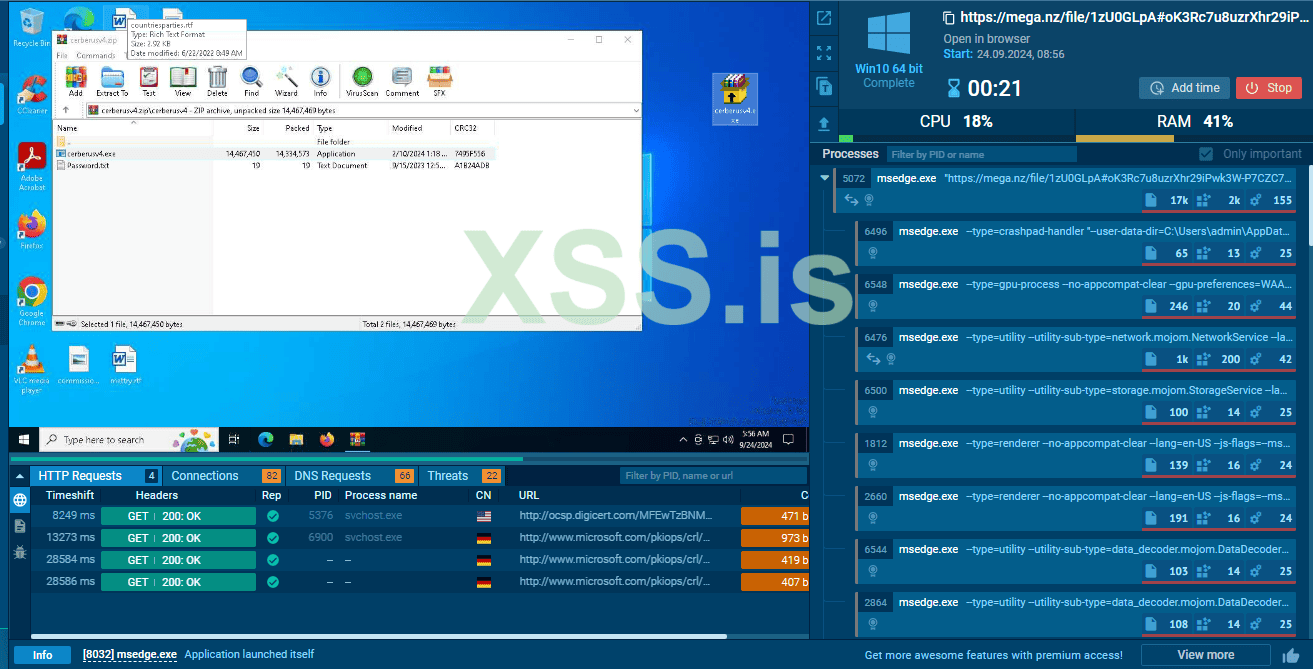Click the View icon in WinRAR toolbar

[182, 80]
